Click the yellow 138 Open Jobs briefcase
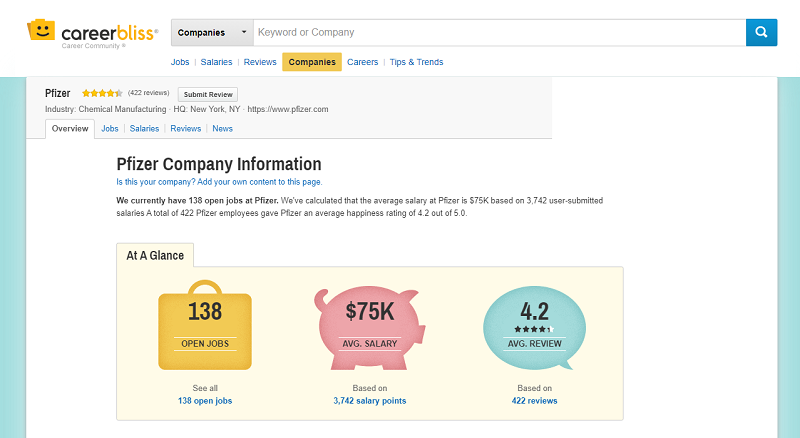The height and width of the screenshot is (438, 800). (205, 325)
